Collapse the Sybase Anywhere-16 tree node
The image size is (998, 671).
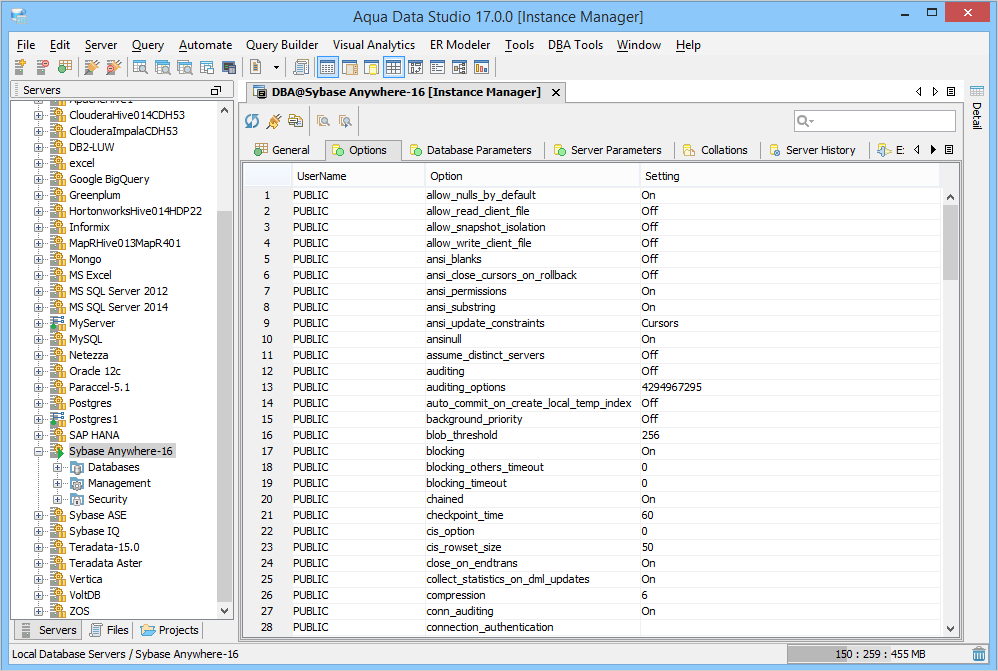39,451
